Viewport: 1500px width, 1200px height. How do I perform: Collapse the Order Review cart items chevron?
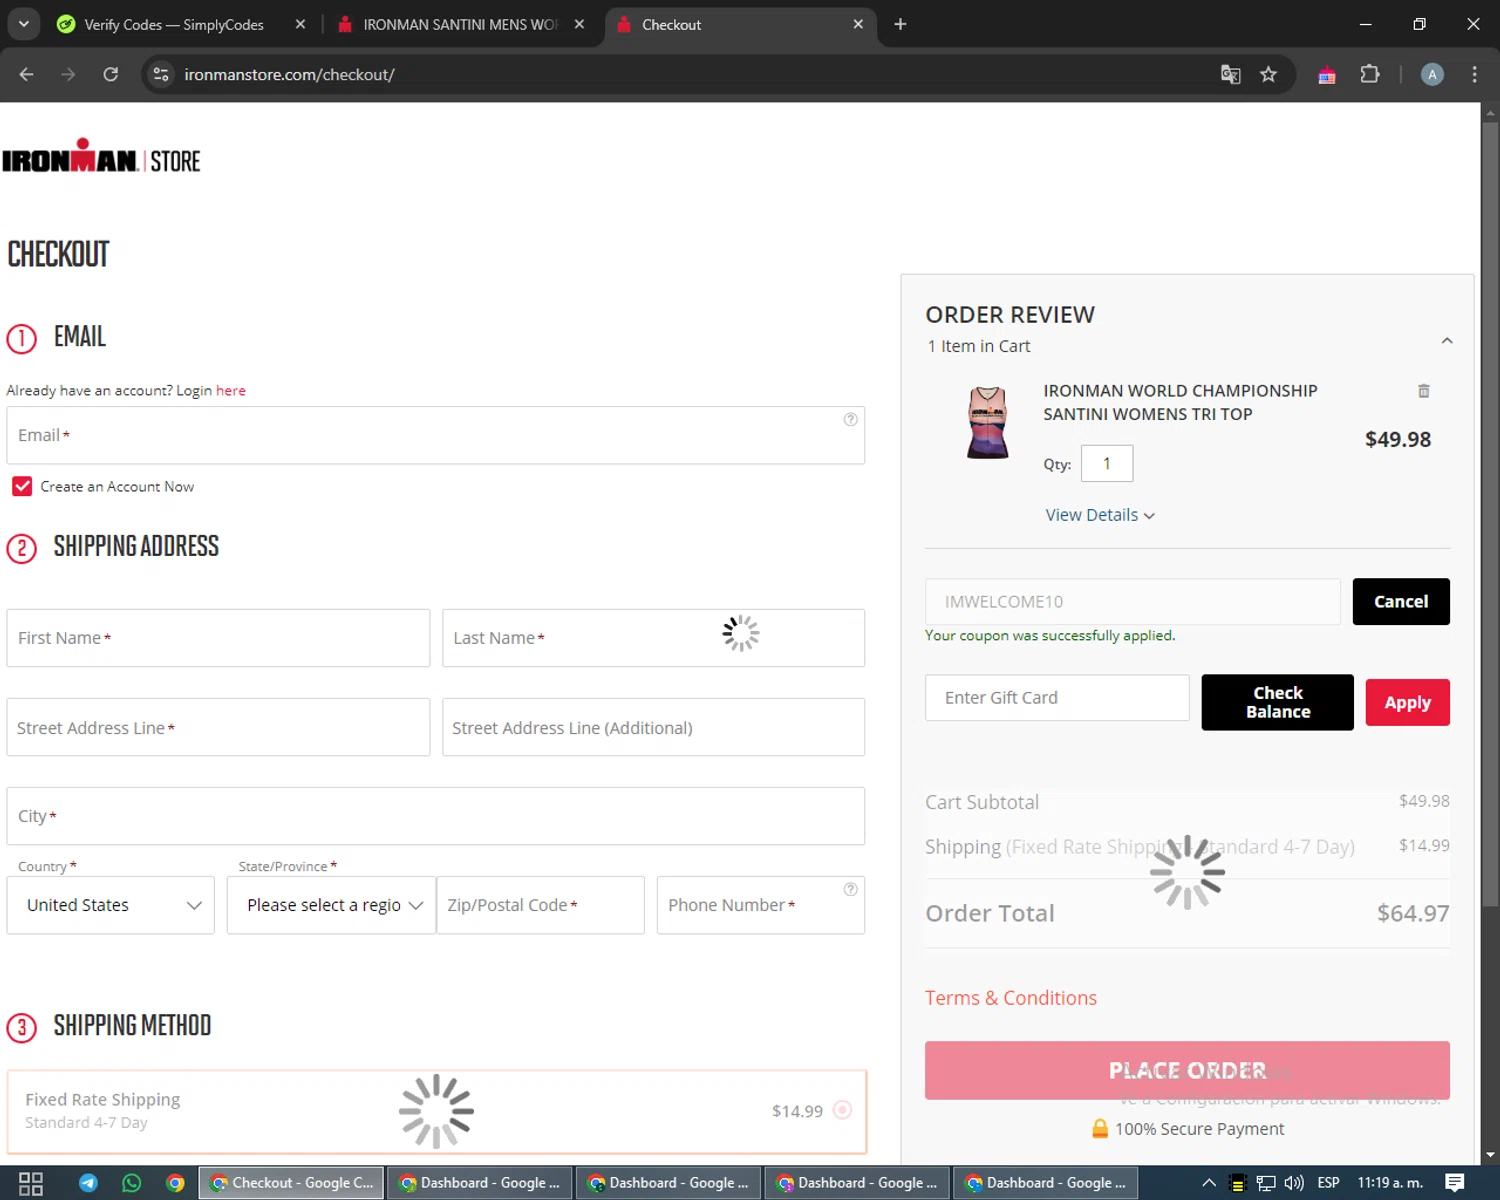(x=1446, y=341)
